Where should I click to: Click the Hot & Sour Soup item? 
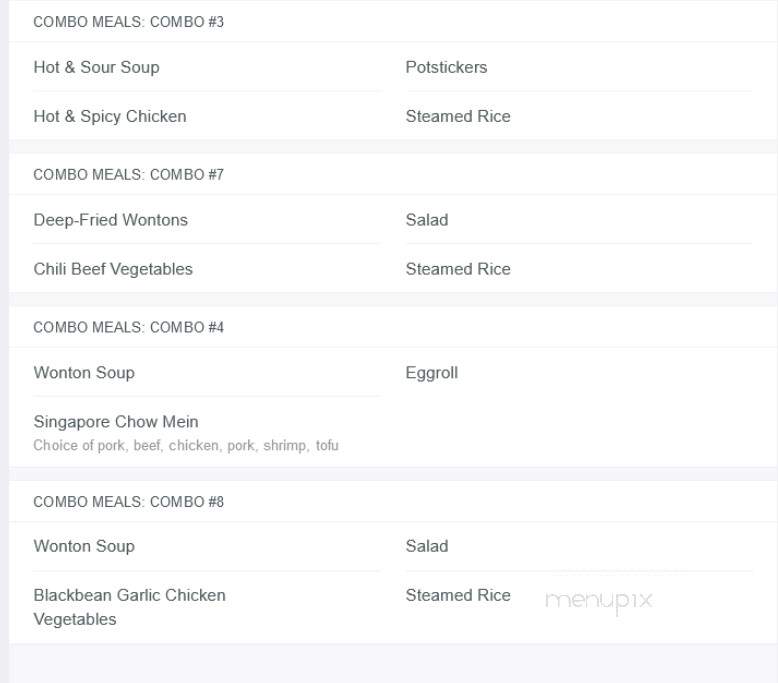[96, 67]
